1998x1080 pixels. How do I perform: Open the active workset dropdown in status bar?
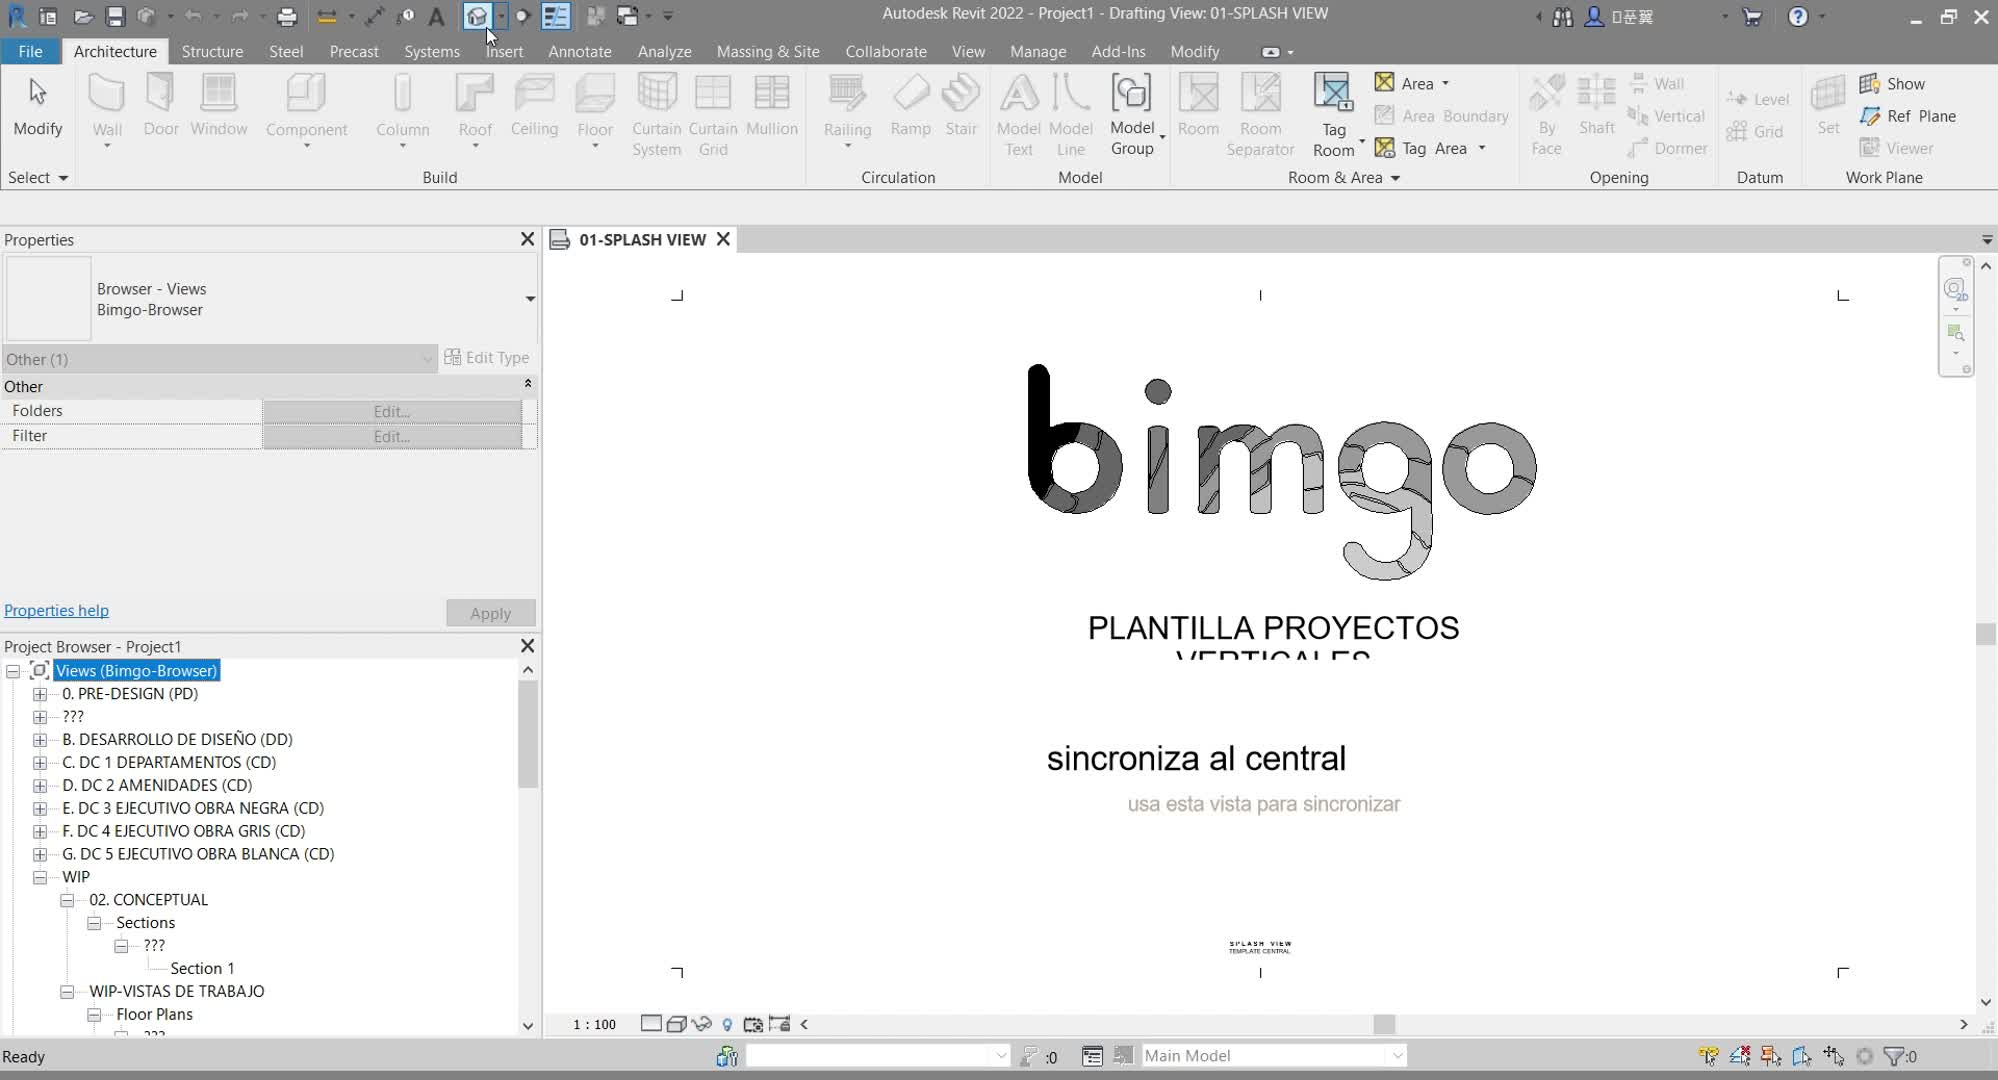pos(1000,1056)
